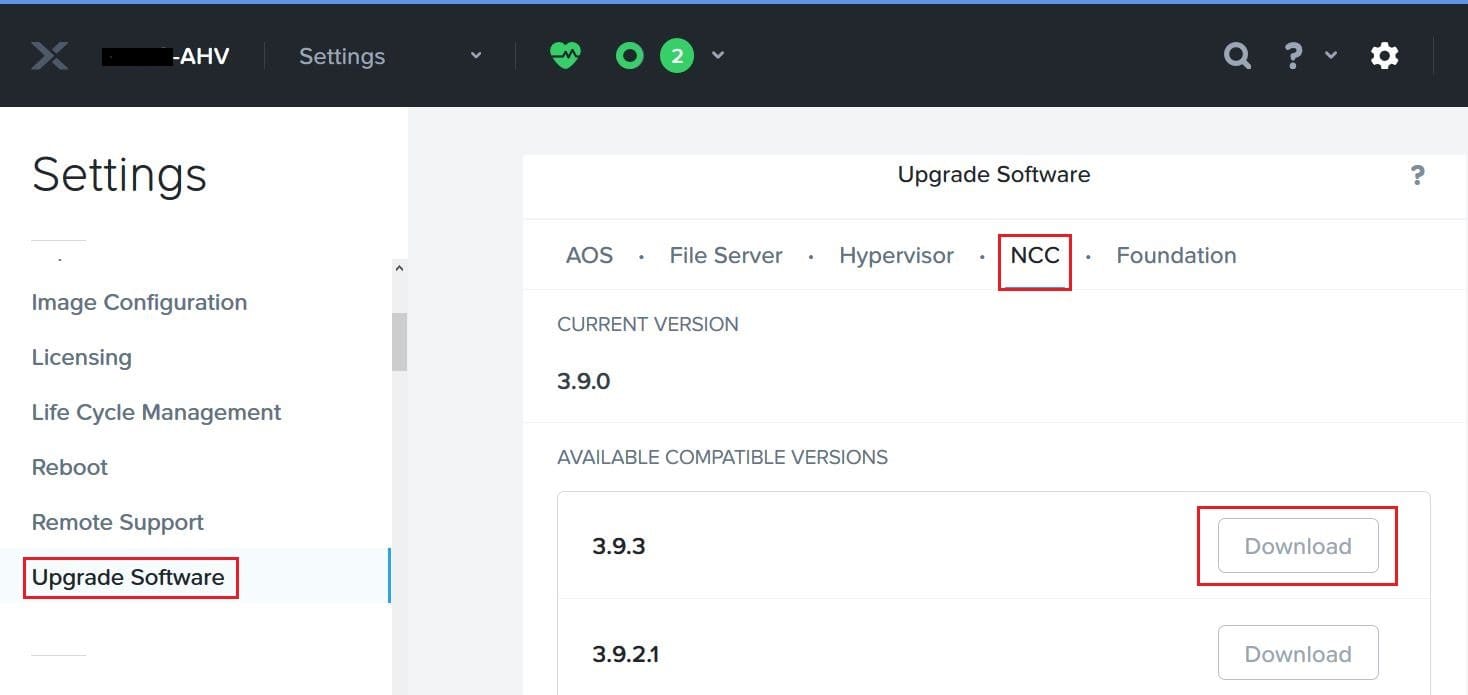
Task: Click the sidebar scroll up arrow
Action: [399, 268]
